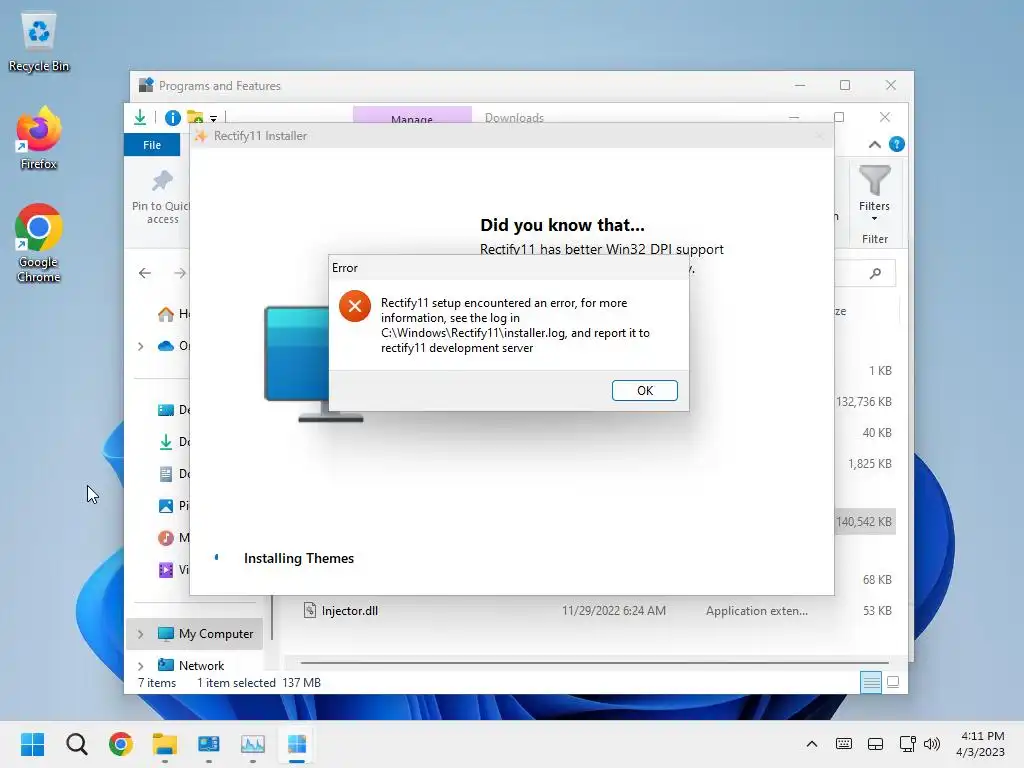Image resolution: width=1024 pixels, height=768 pixels.
Task: Launch Firefox from the desktop shortcut
Action: click(x=39, y=139)
